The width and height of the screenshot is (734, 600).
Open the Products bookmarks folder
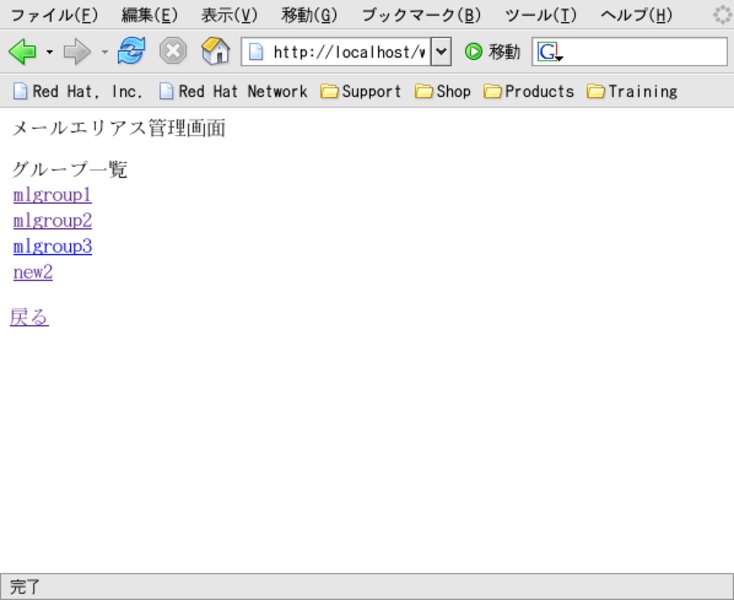point(529,91)
